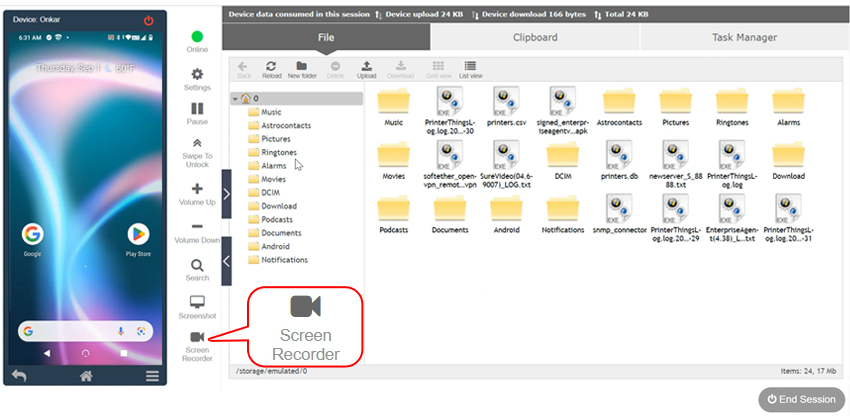The width and height of the screenshot is (850, 418).
Task: Select PrinterThingsLog.log file
Action: point(732,164)
